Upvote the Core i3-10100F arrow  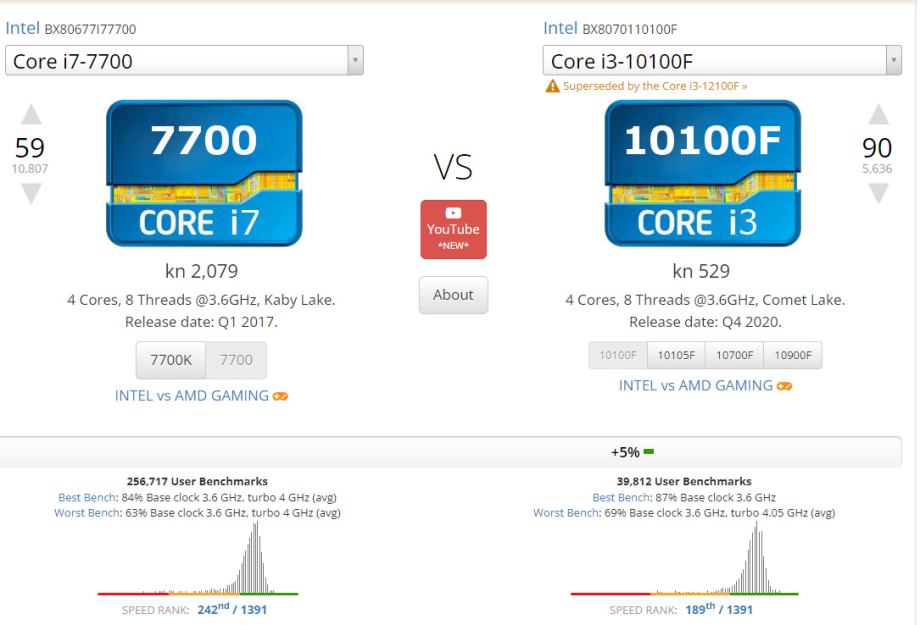click(x=878, y=114)
